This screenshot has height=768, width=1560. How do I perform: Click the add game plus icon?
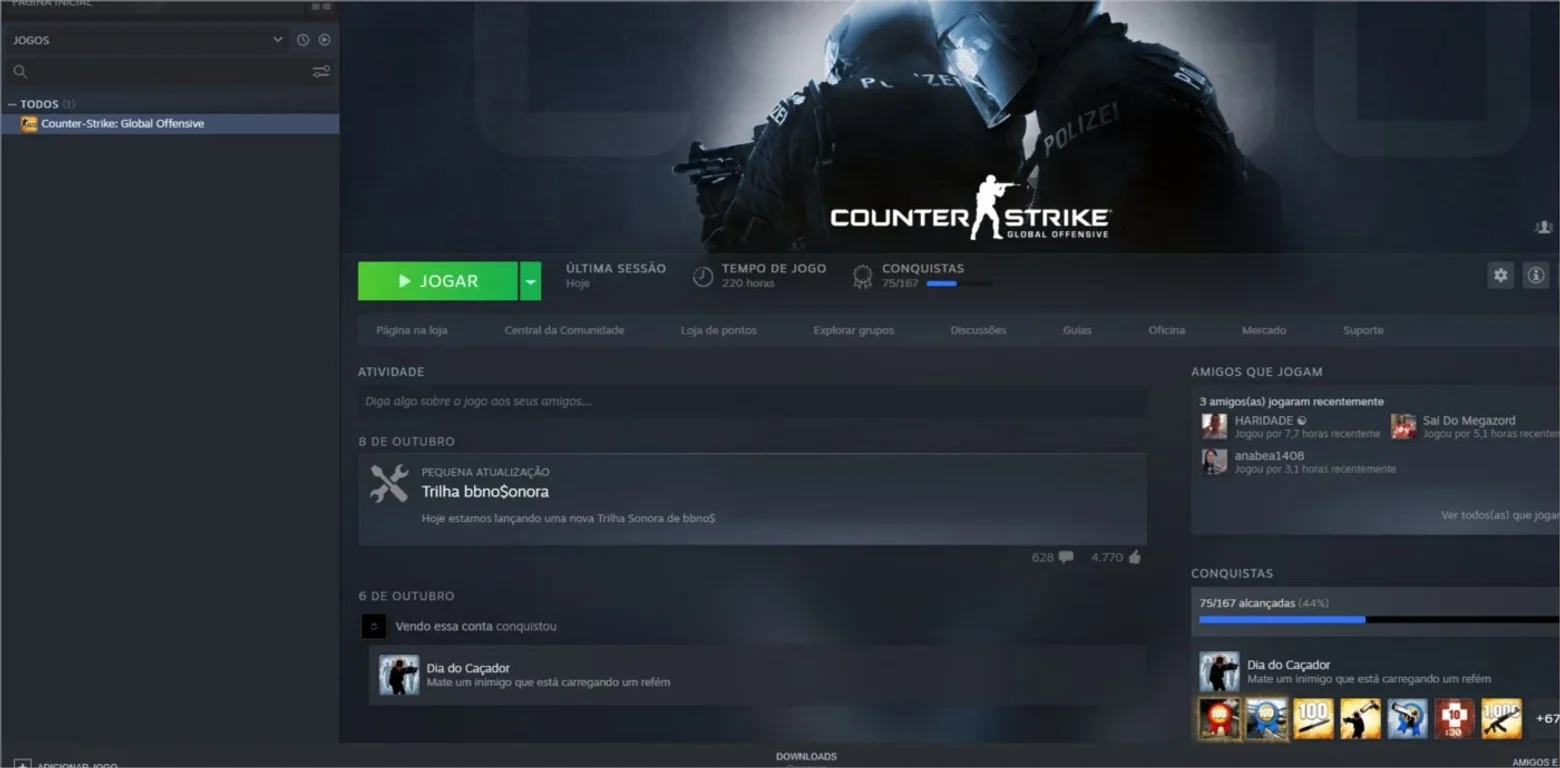coord(22,764)
